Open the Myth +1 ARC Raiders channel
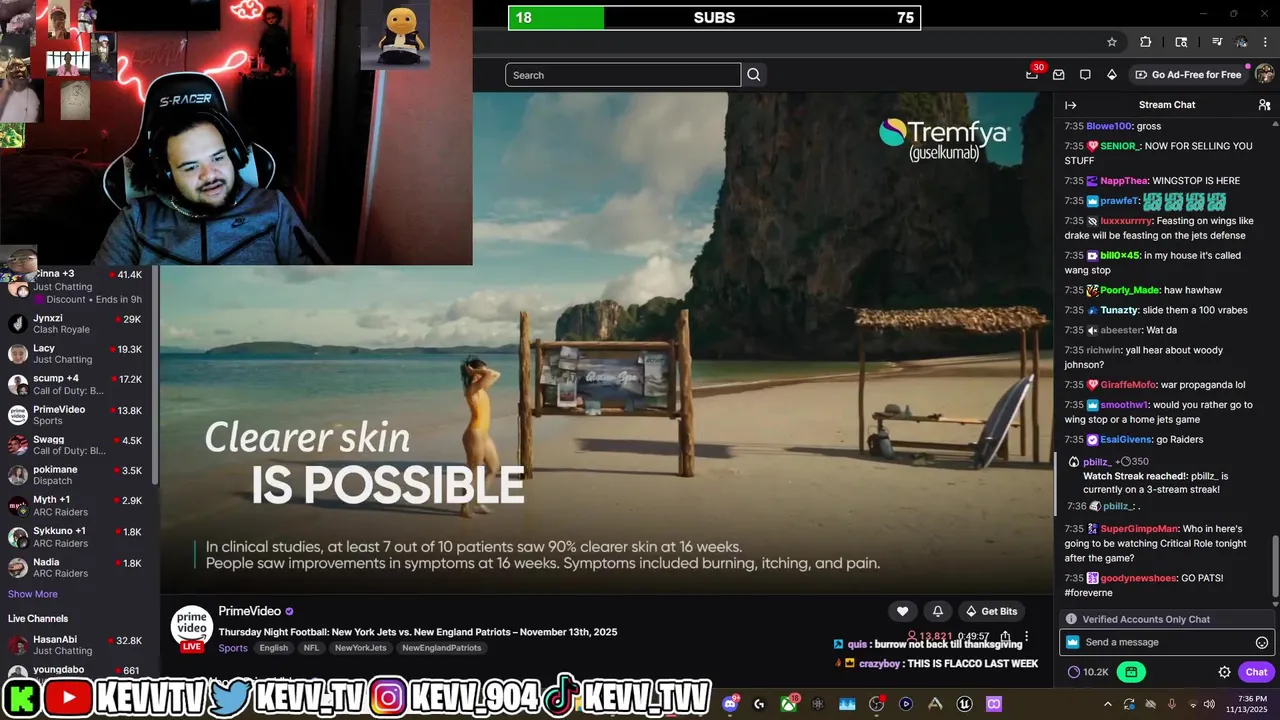1280x720 pixels. (76, 505)
